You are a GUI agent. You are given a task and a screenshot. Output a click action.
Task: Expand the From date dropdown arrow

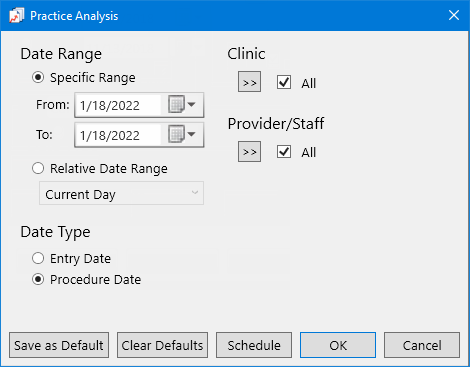tap(191, 105)
